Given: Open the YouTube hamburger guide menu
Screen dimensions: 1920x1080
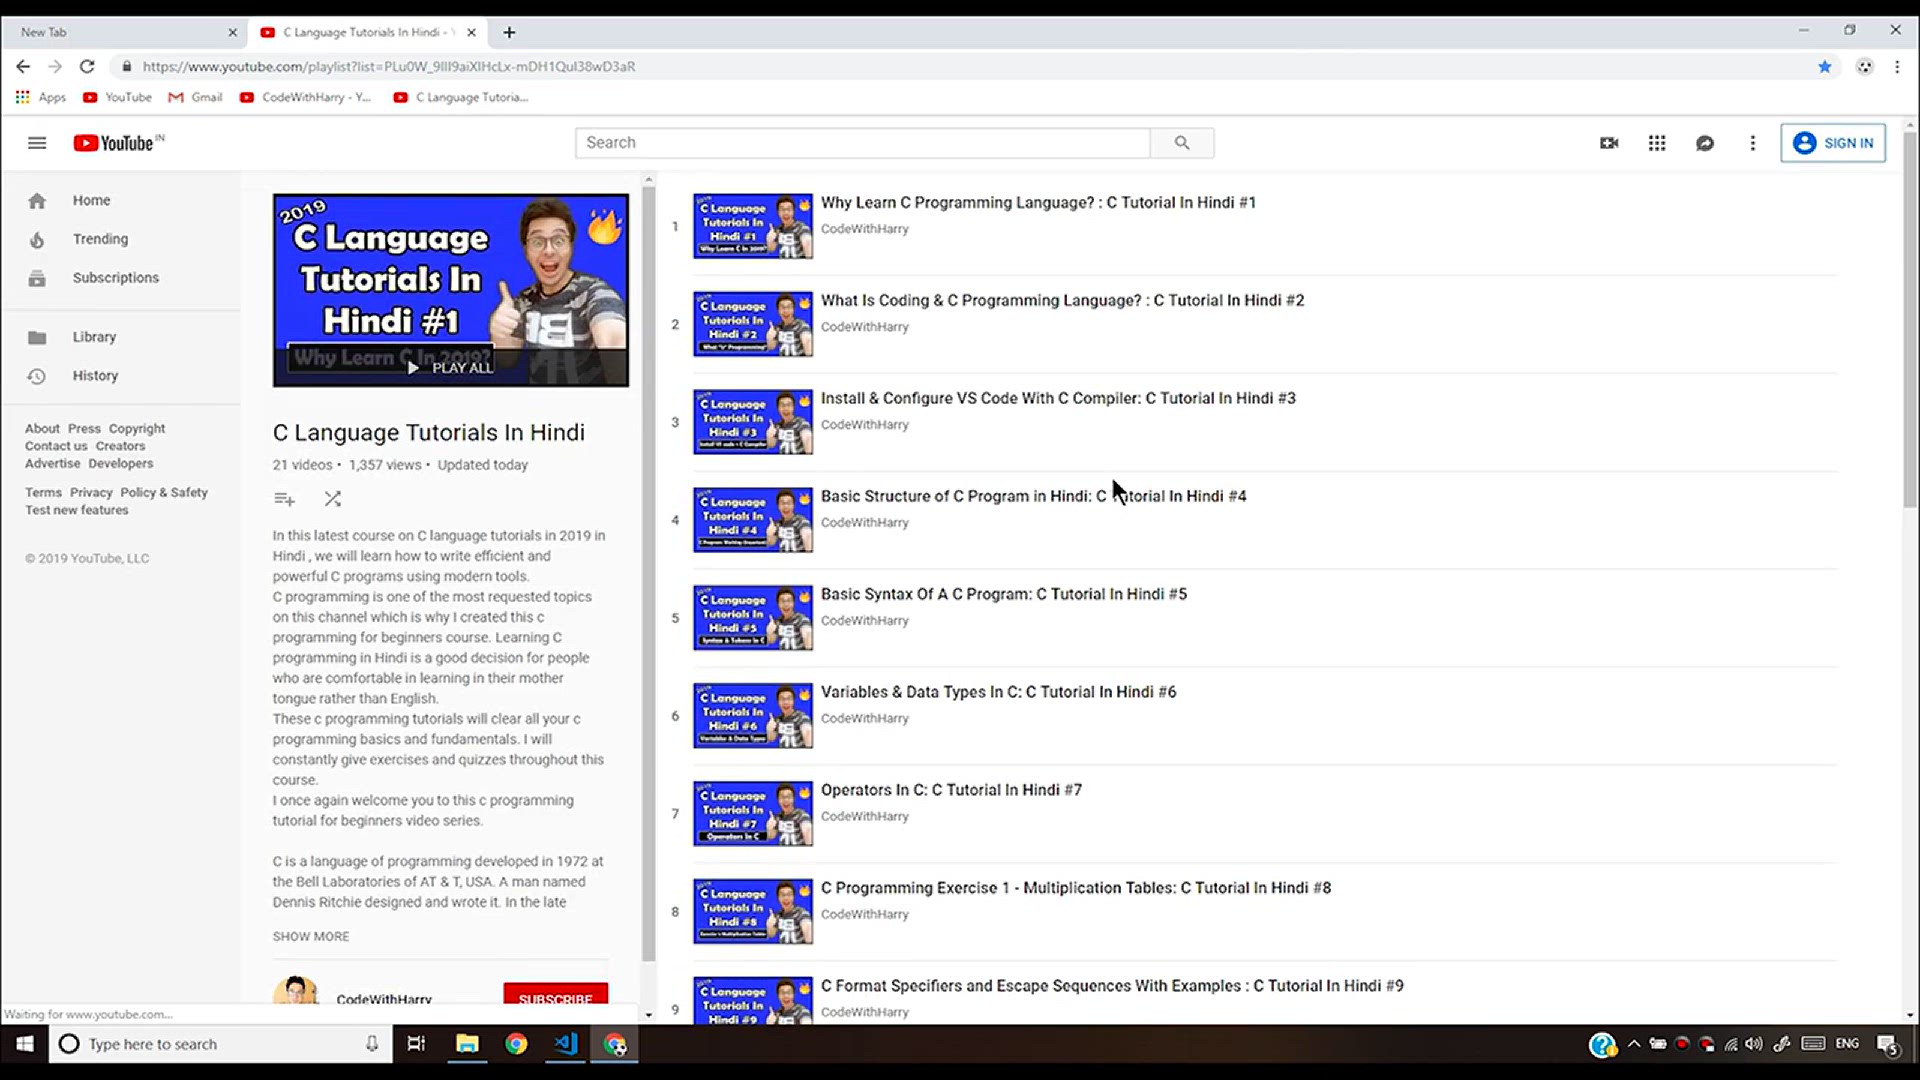Looking at the screenshot, I should coord(37,143).
